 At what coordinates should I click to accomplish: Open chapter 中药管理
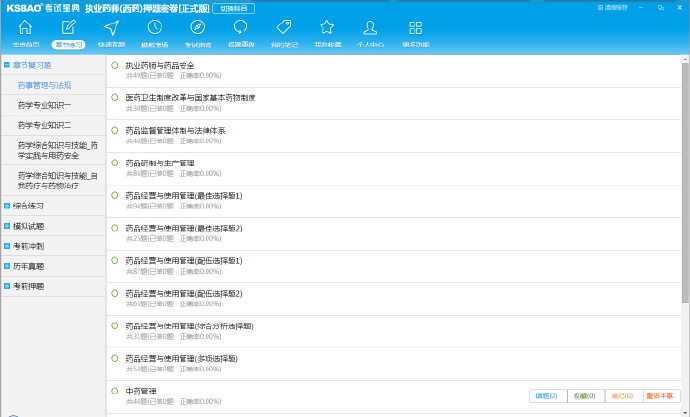141,391
